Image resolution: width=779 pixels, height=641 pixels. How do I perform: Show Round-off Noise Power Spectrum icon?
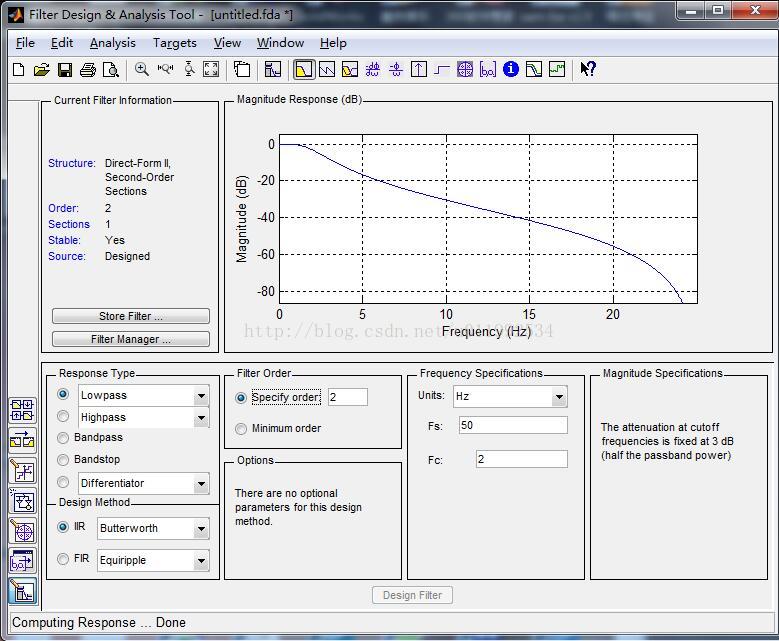(557, 70)
